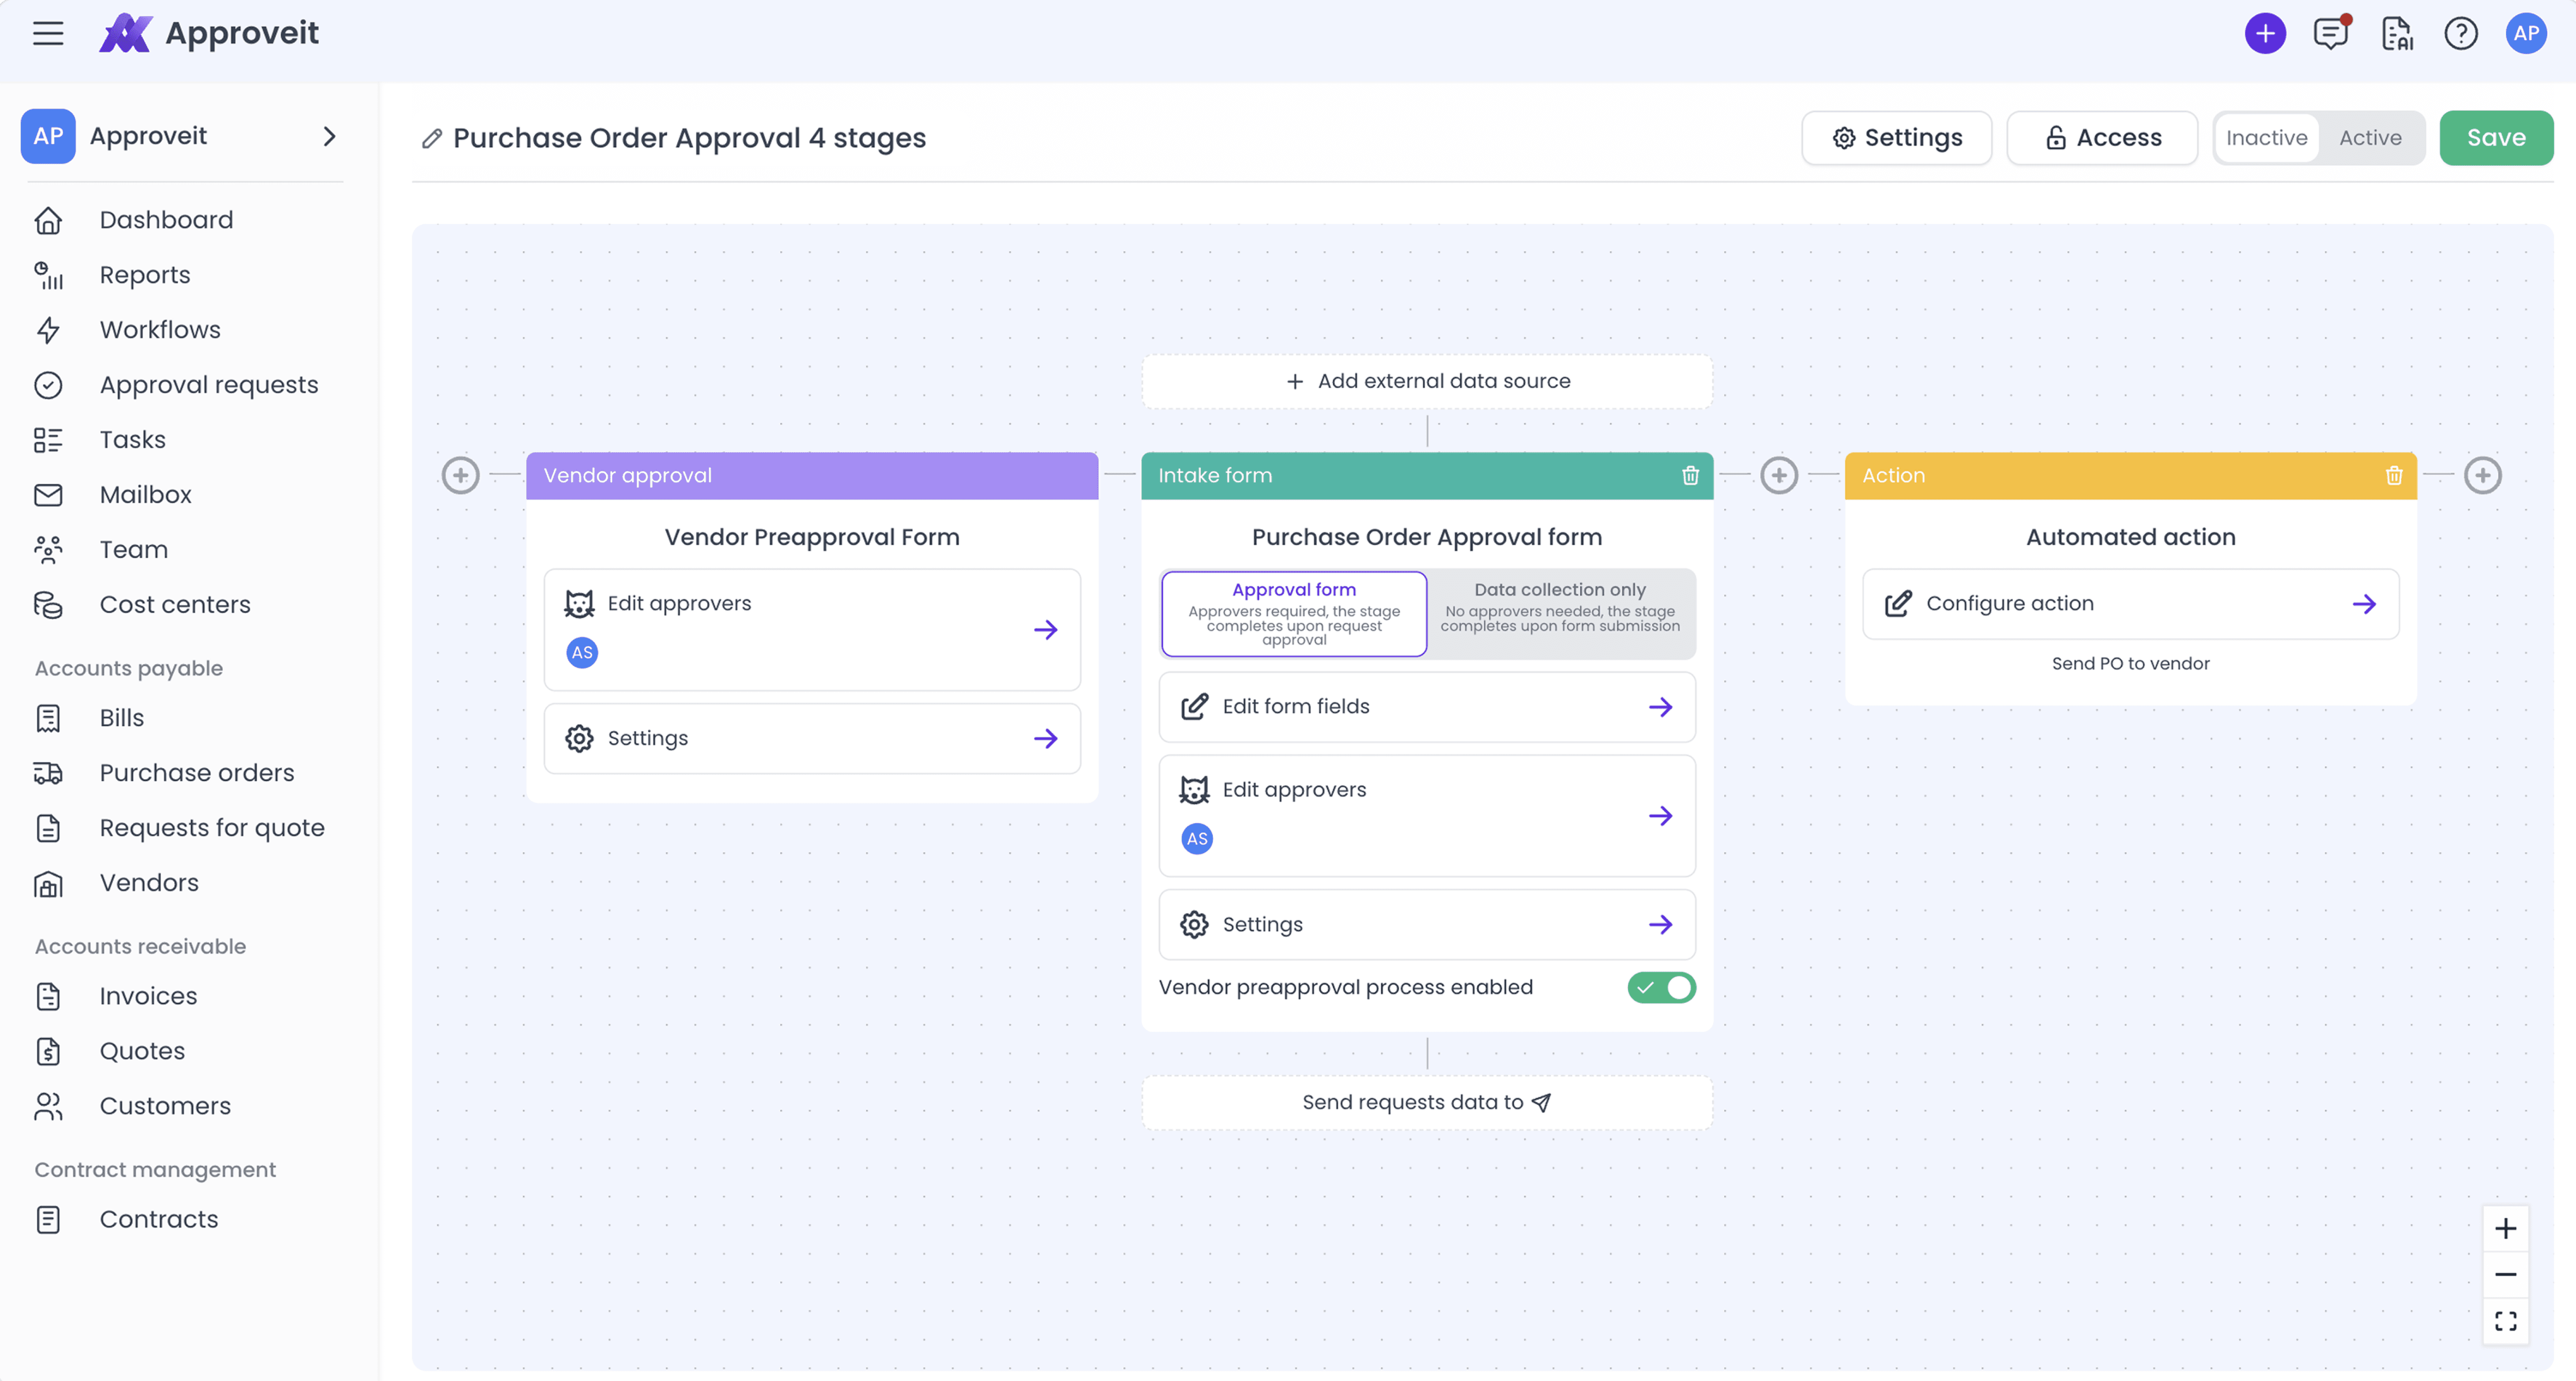
Task: Click the Vendor Preapproval Form title
Action: [812, 537]
